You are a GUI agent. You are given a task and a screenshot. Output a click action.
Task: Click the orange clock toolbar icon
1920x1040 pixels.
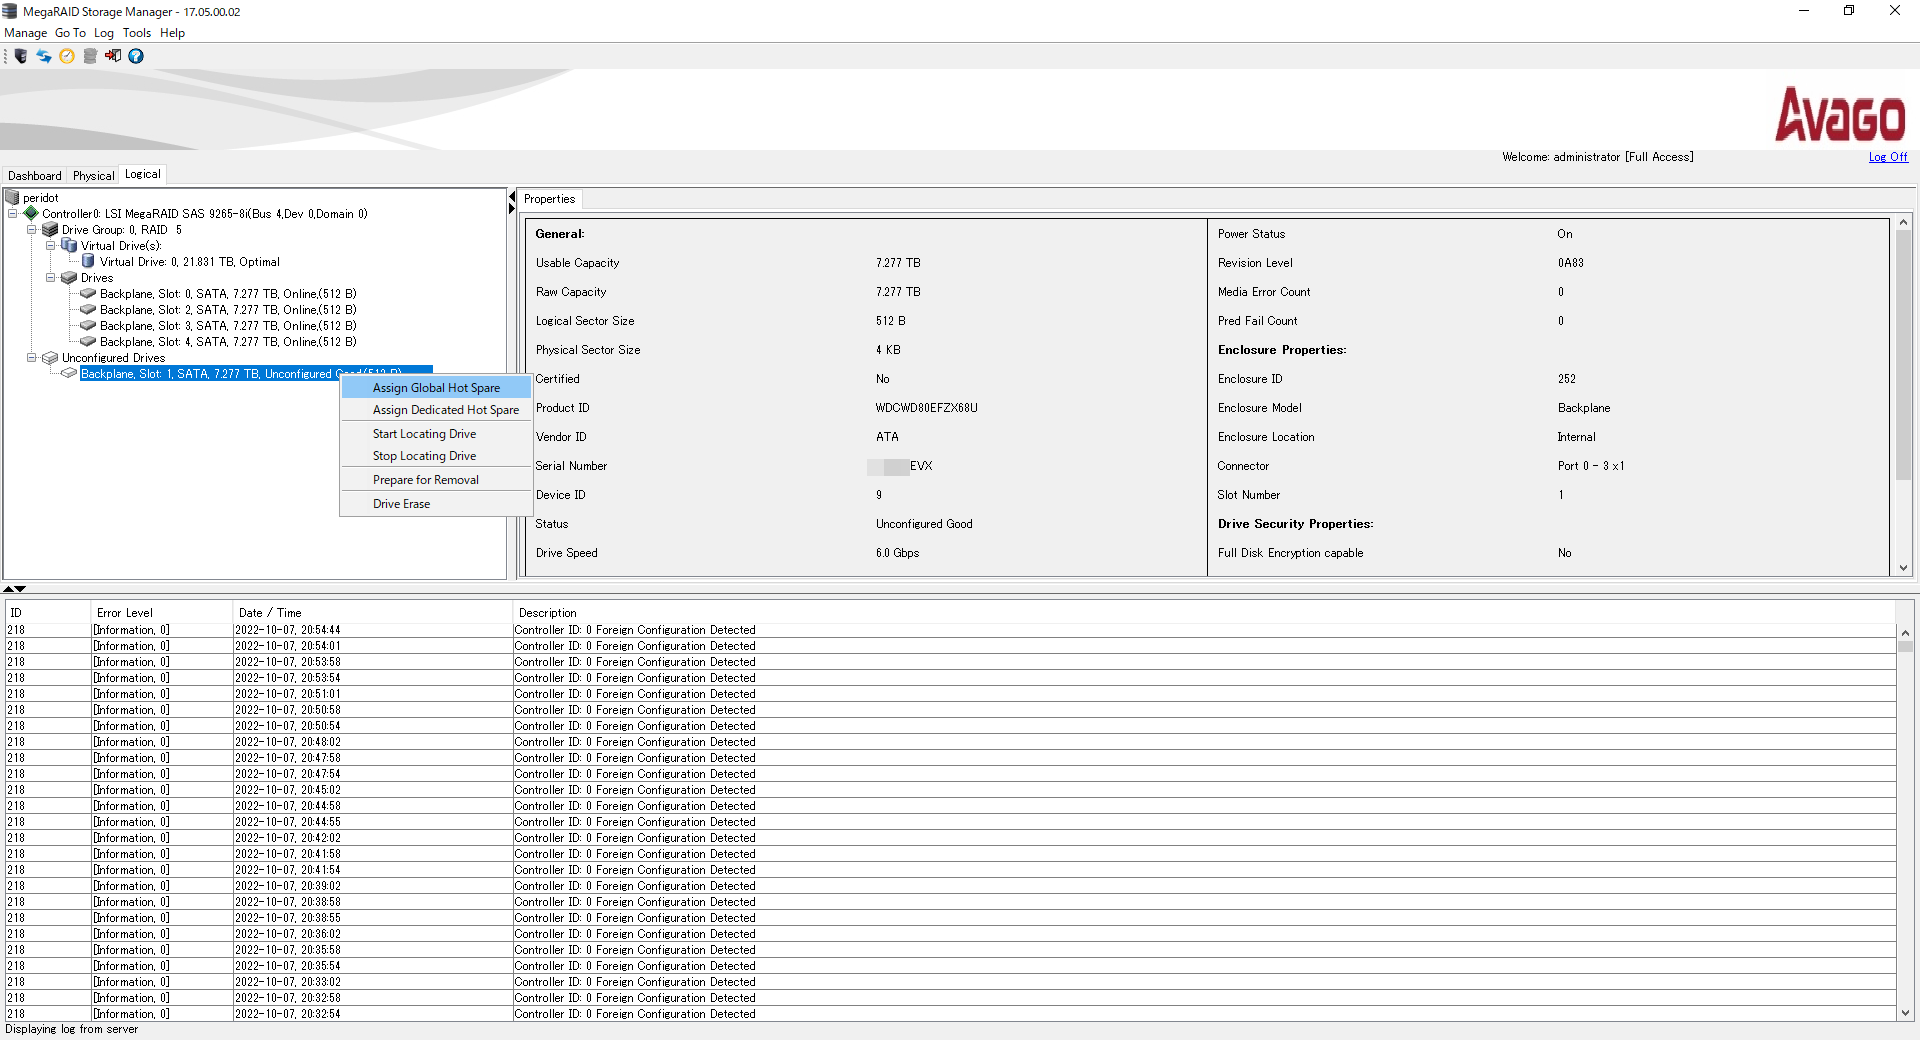click(x=67, y=56)
